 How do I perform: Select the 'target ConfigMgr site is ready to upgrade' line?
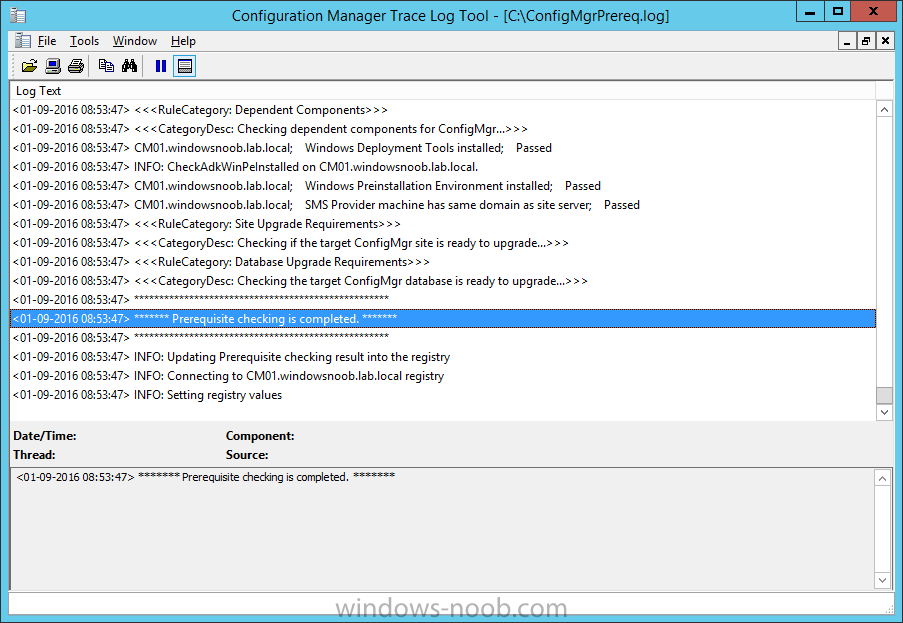(442, 242)
